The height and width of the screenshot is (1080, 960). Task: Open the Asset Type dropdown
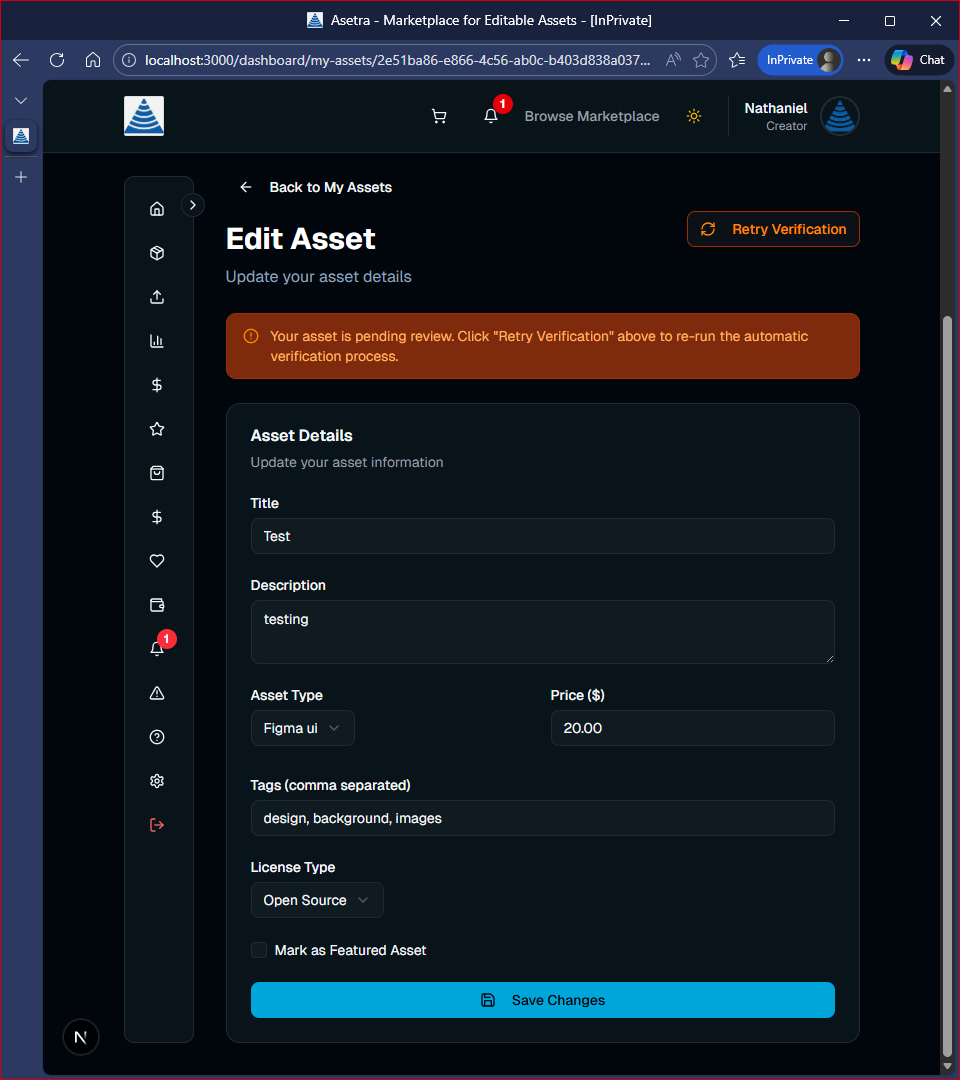tap(302, 728)
